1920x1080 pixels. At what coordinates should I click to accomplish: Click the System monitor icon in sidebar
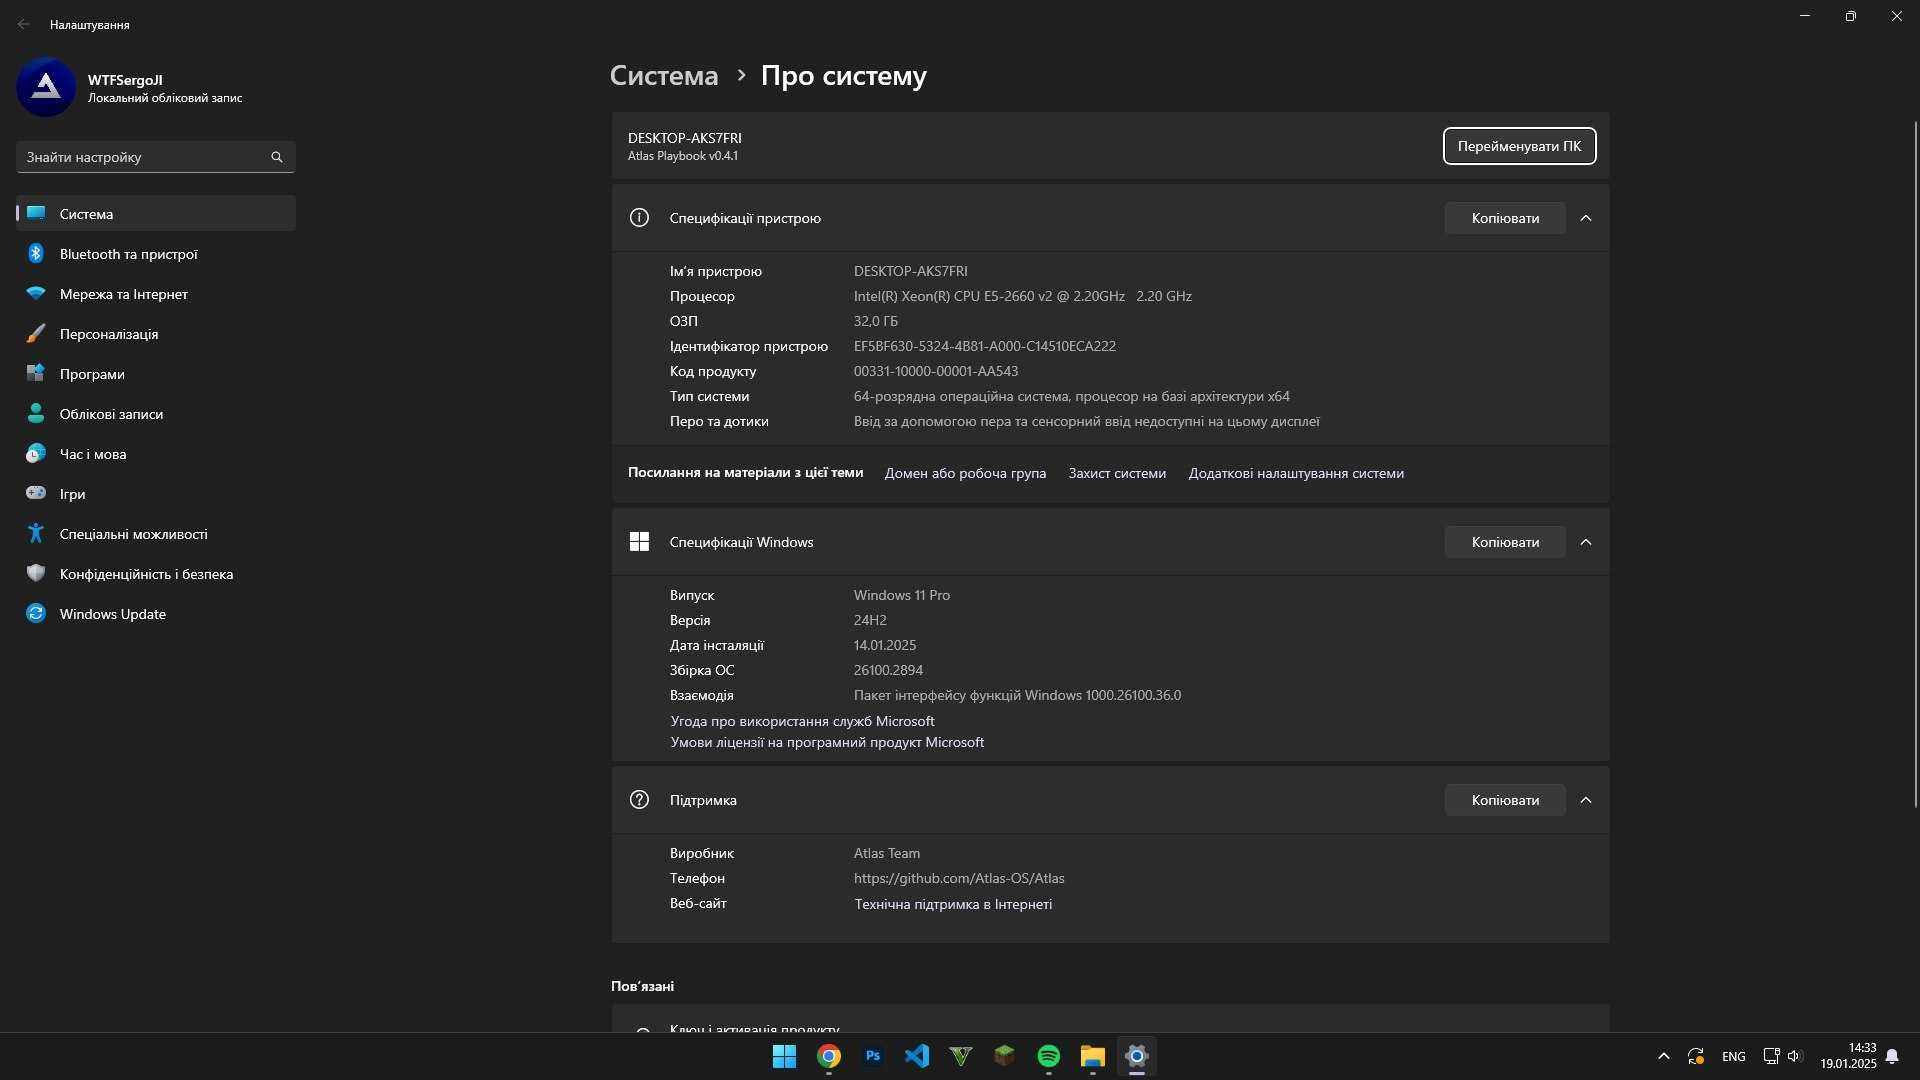point(36,213)
